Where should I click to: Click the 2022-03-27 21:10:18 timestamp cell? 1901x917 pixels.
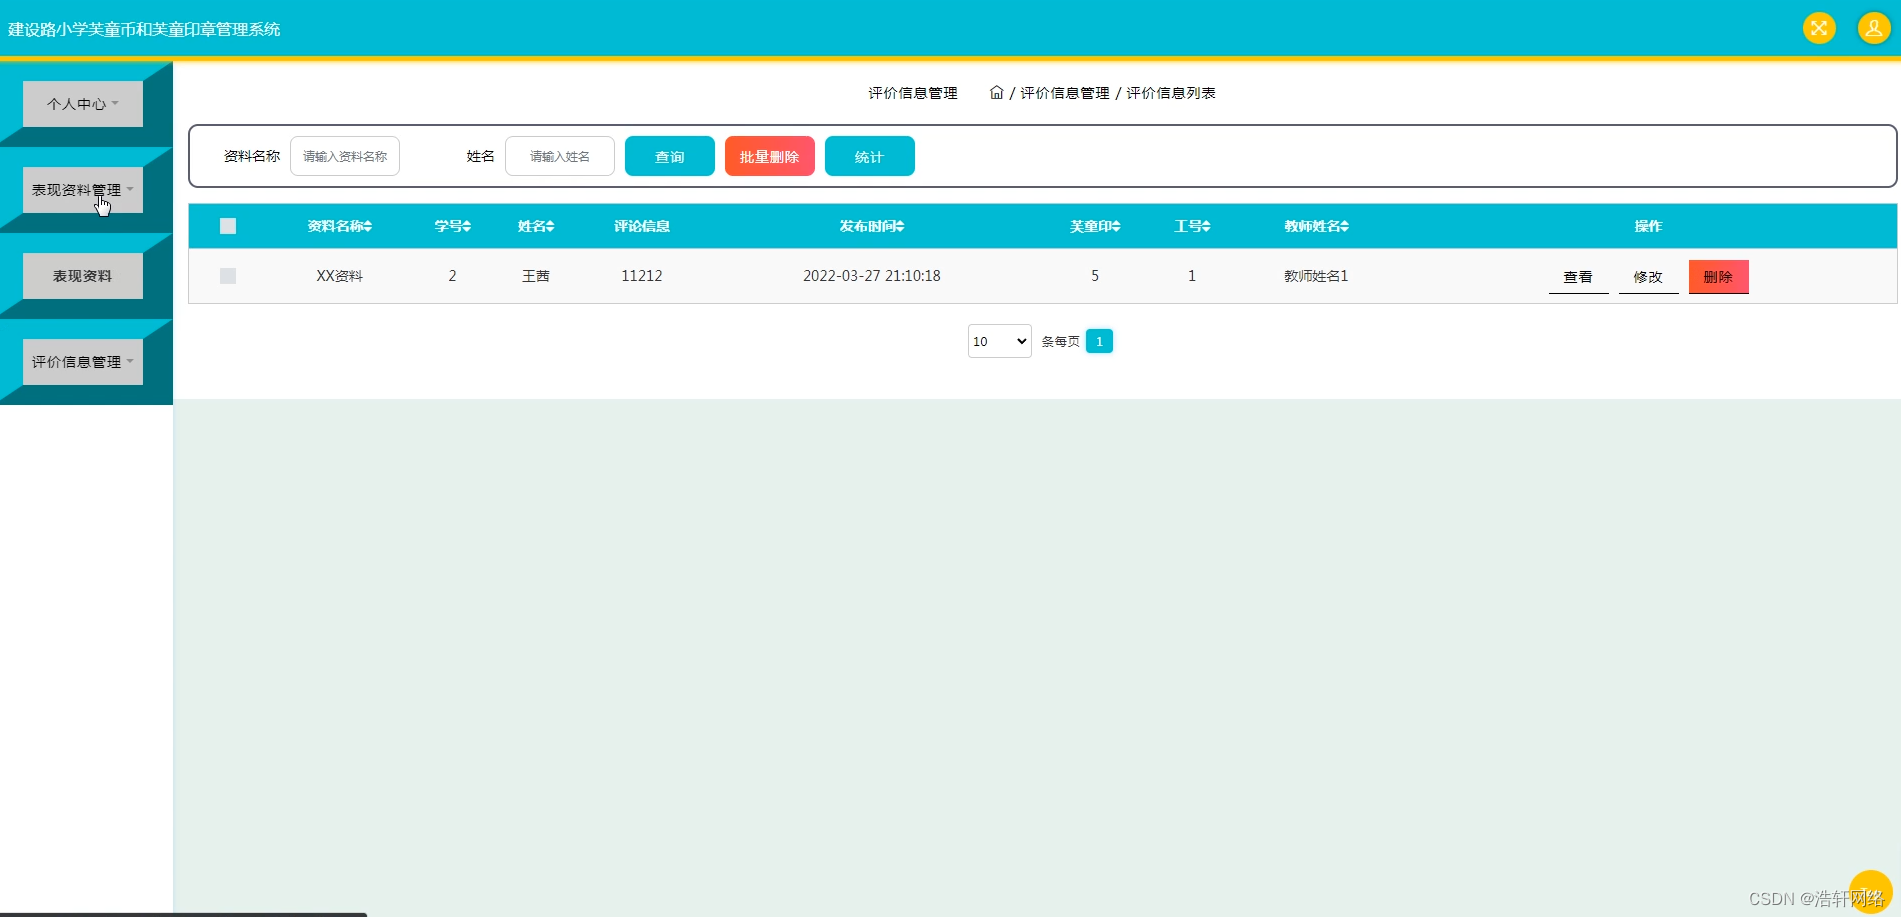[x=872, y=276]
